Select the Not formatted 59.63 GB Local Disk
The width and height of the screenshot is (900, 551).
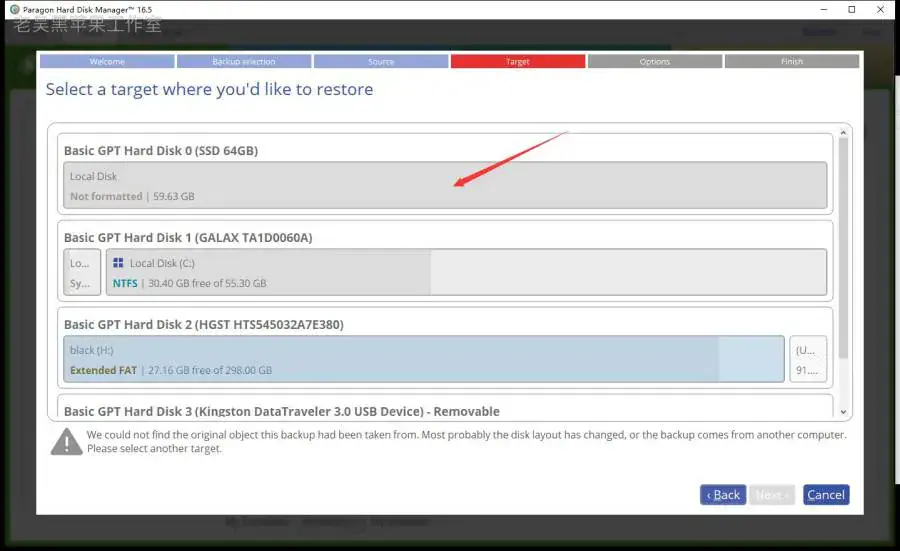point(445,185)
